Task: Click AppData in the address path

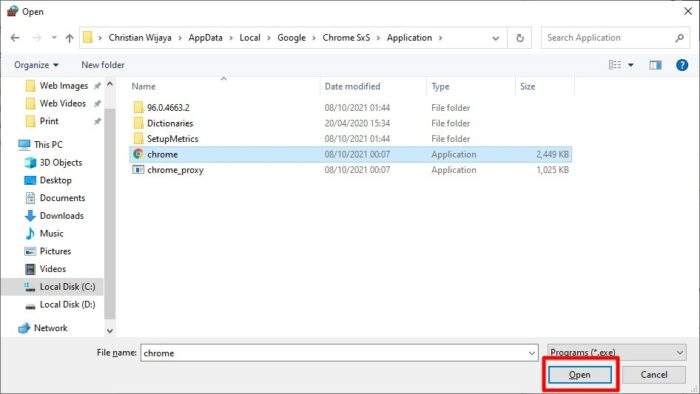Action: click(x=205, y=38)
